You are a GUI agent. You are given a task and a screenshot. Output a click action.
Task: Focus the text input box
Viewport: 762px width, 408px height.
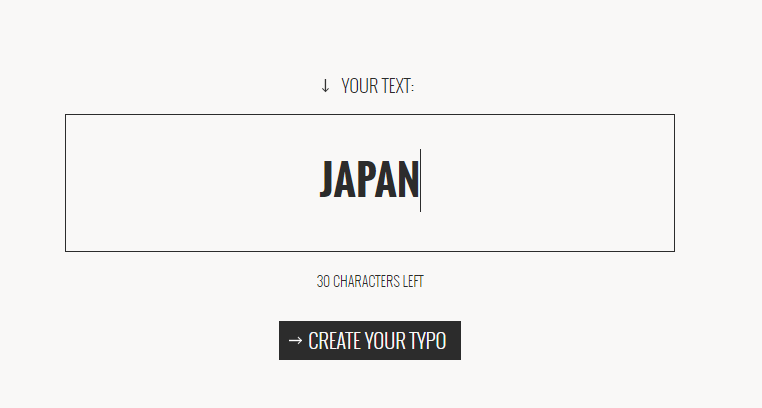(369, 183)
